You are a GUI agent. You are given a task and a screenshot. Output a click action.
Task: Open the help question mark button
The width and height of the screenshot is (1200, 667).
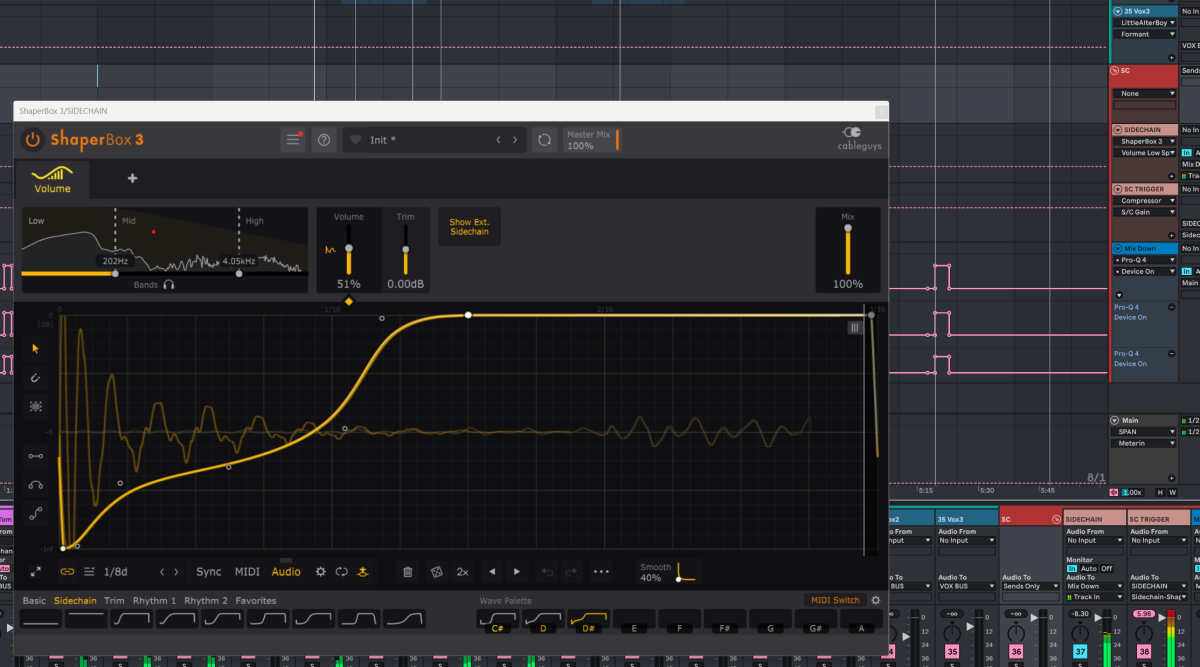324,140
